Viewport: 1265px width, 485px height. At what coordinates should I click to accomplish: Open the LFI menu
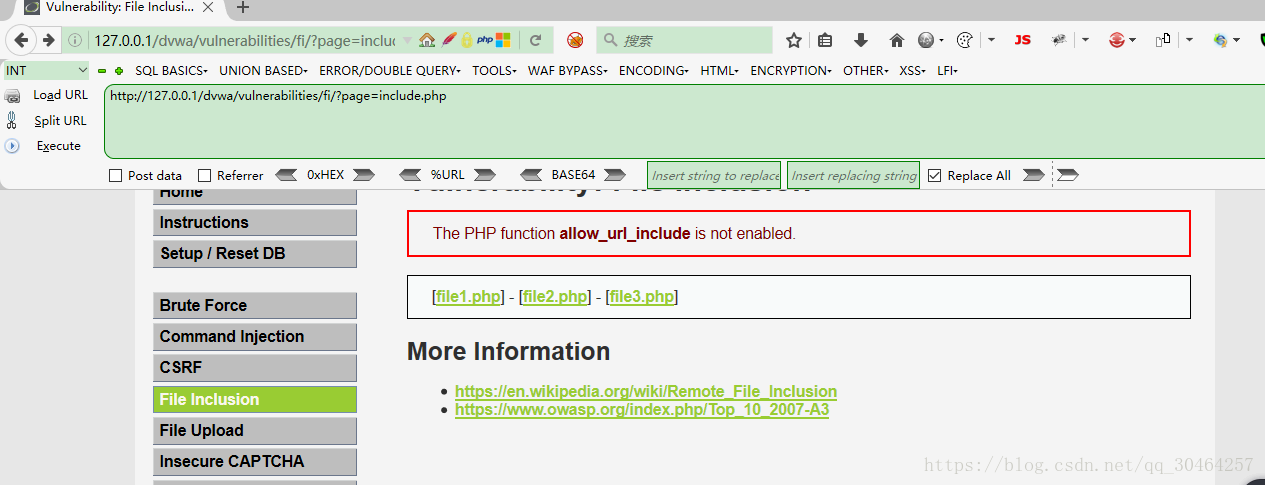point(947,71)
